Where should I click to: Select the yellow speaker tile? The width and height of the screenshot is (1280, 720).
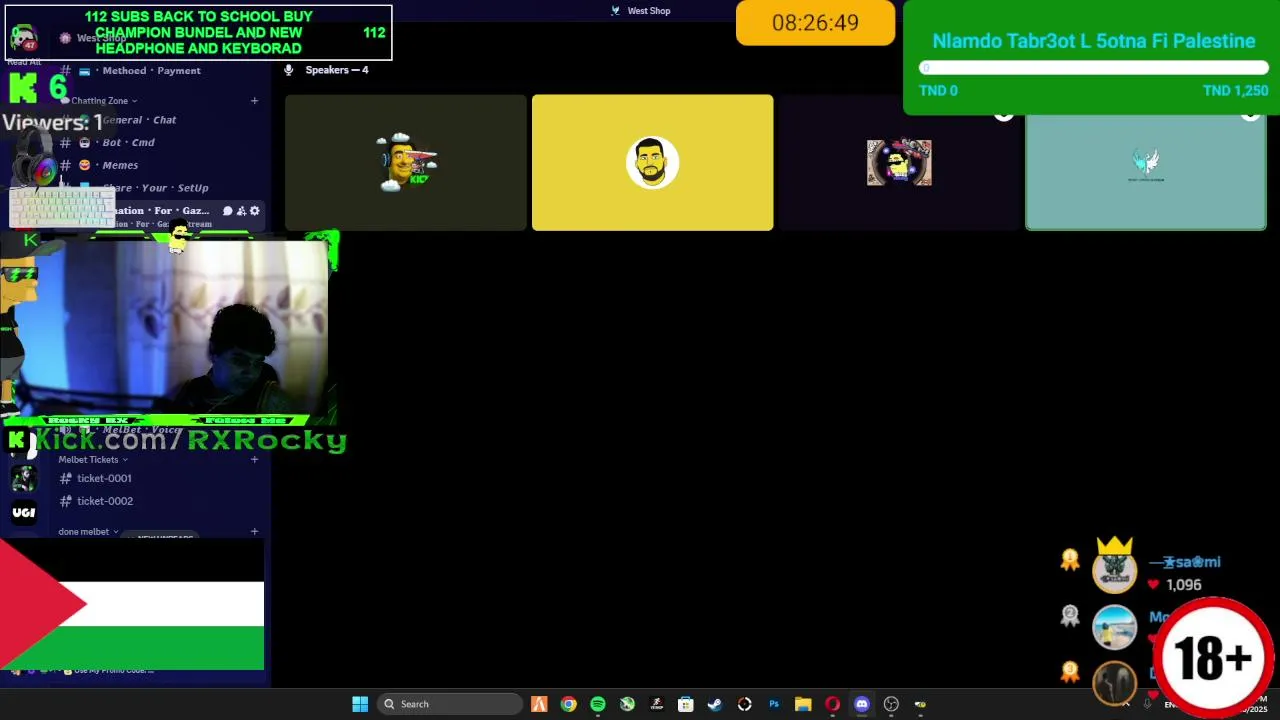pyautogui.click(x=652, y=162)
